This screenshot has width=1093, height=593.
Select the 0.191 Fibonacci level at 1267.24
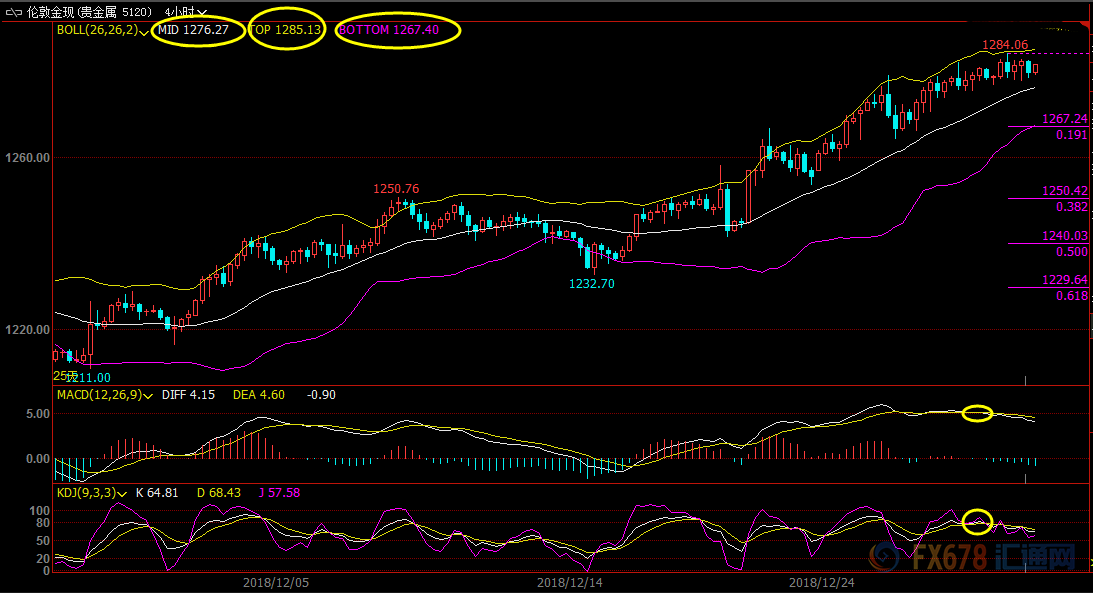pos(1071,134)
